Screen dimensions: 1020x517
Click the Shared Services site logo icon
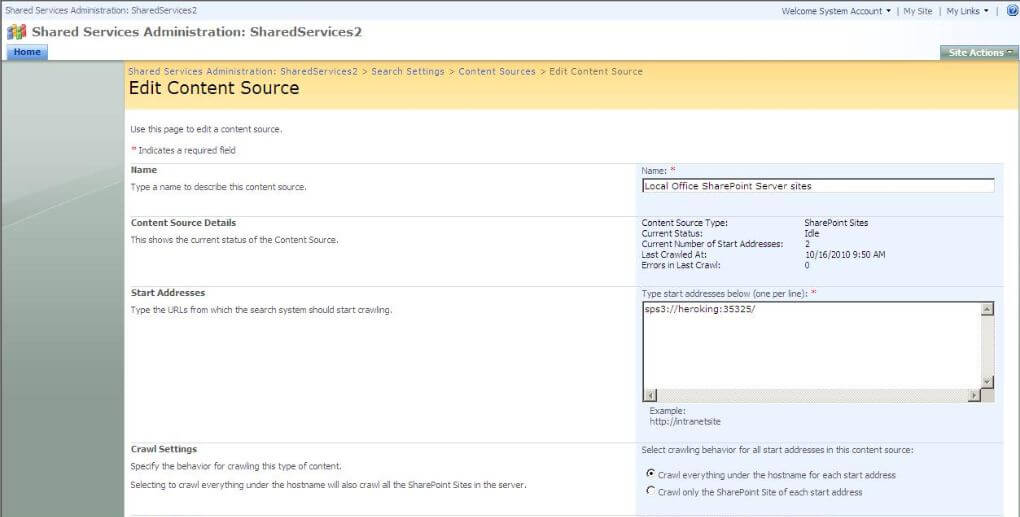pos(16,32)
